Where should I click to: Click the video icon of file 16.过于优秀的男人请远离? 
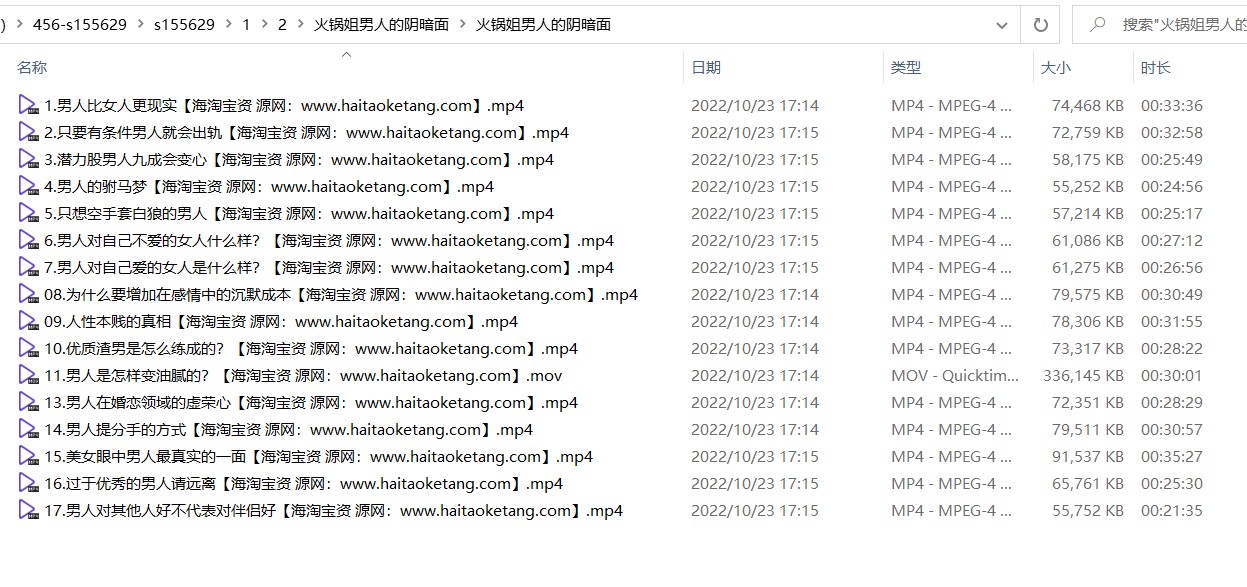[x=28, y=483]
